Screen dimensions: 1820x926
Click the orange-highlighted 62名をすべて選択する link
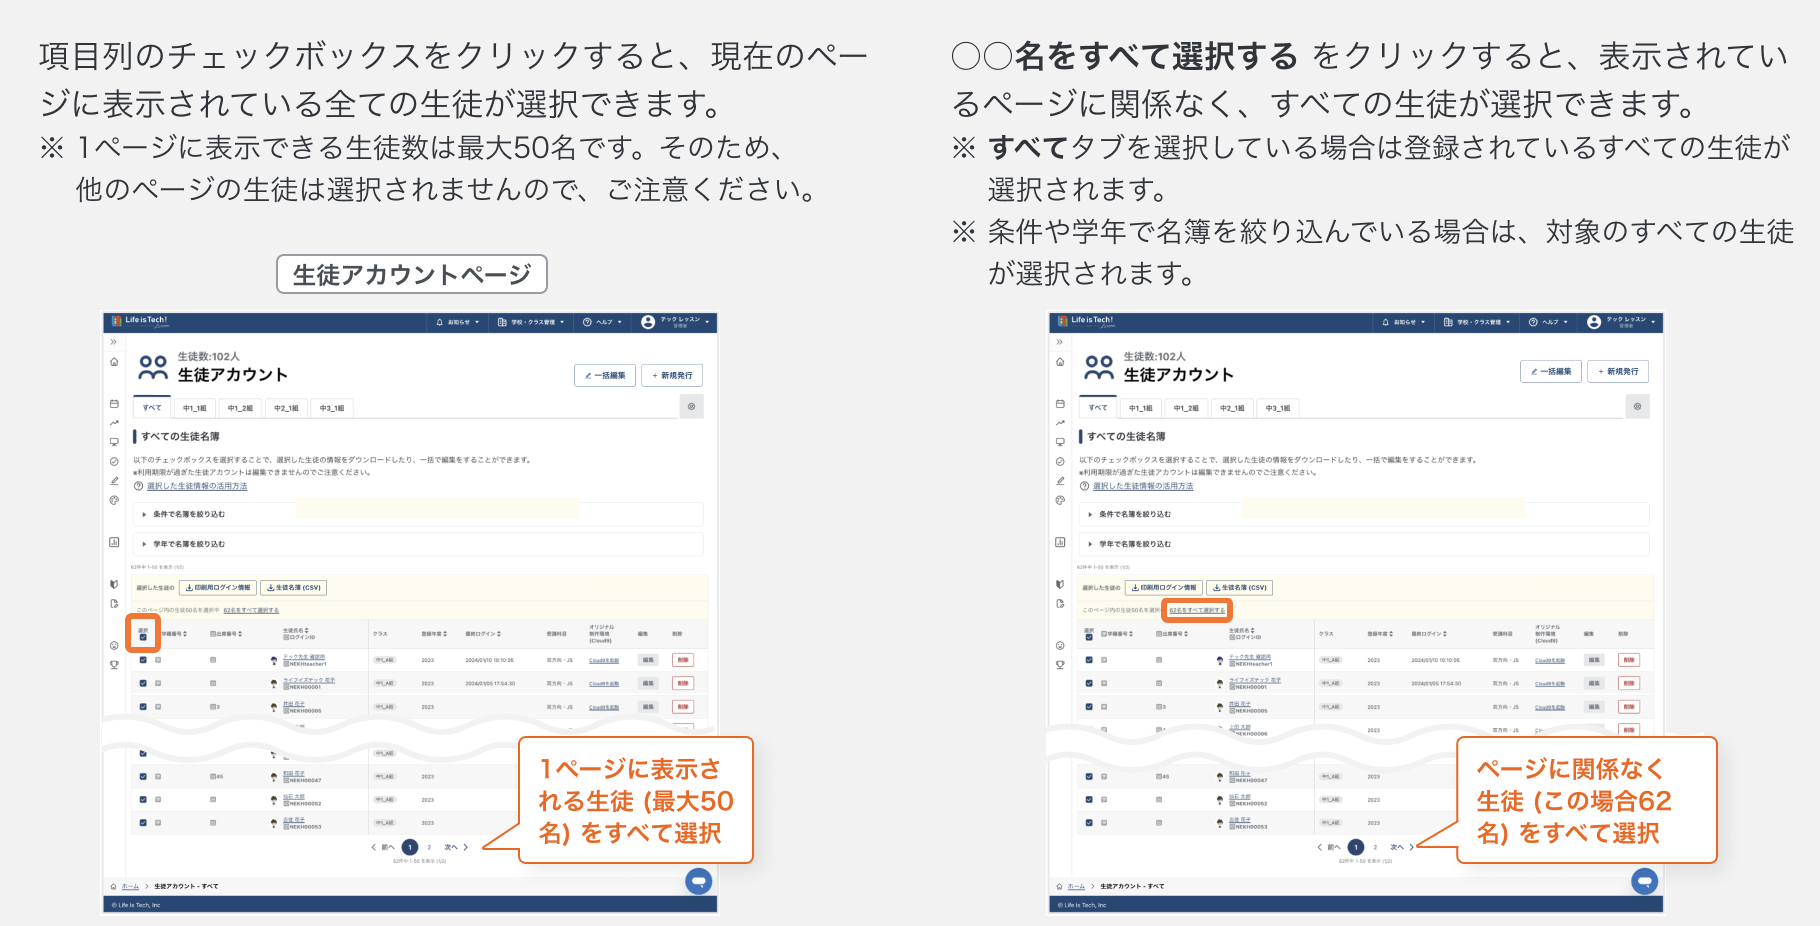pos(1197,610)
